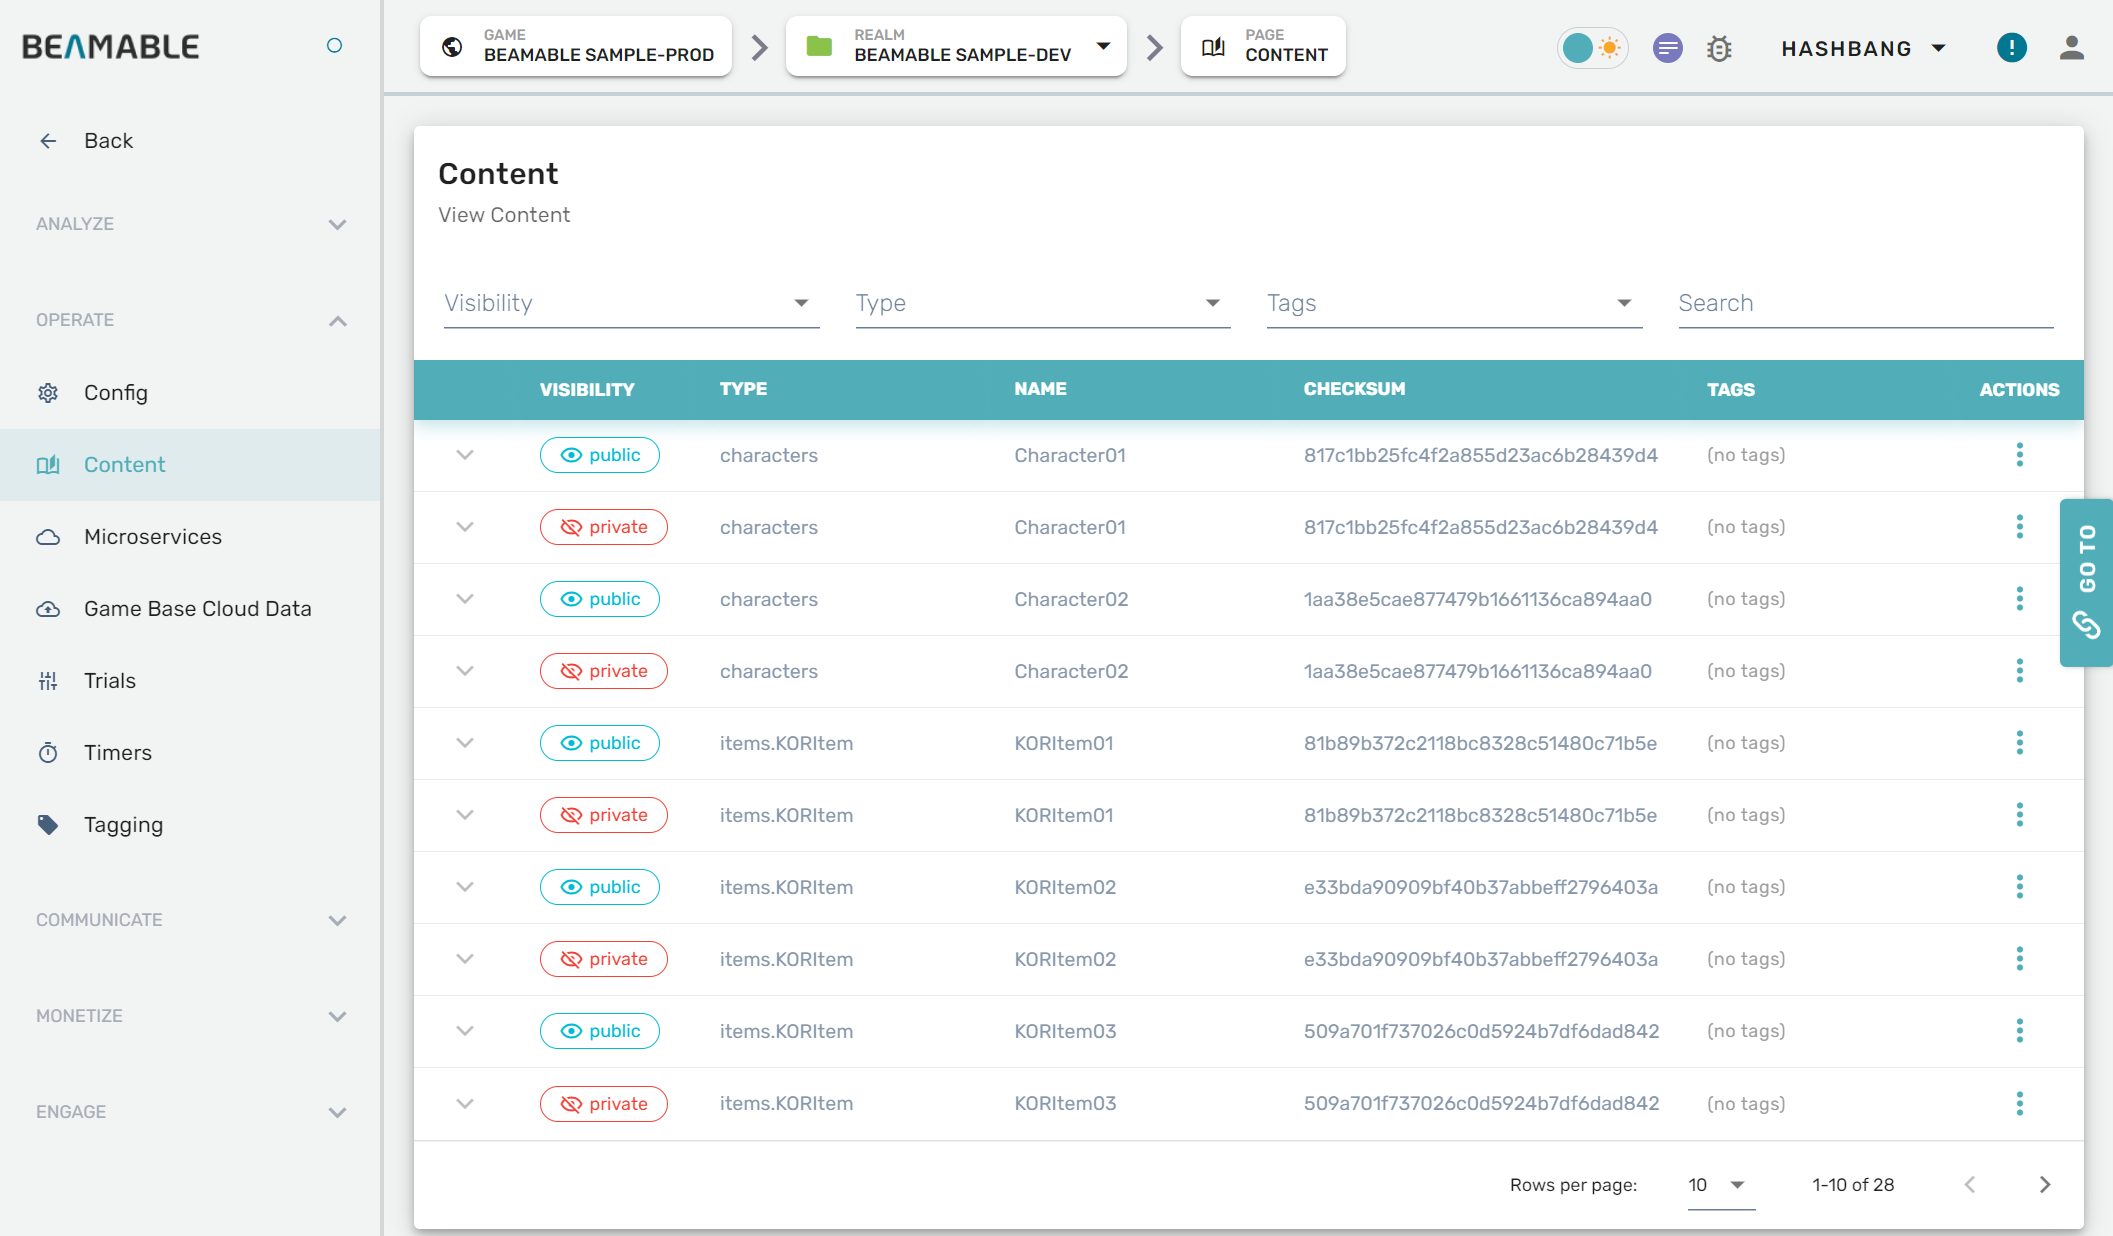Viewport: 2113px width, 1236px height.
Task: Open the Rows per page dropdown
Action: [1720, 1185]
